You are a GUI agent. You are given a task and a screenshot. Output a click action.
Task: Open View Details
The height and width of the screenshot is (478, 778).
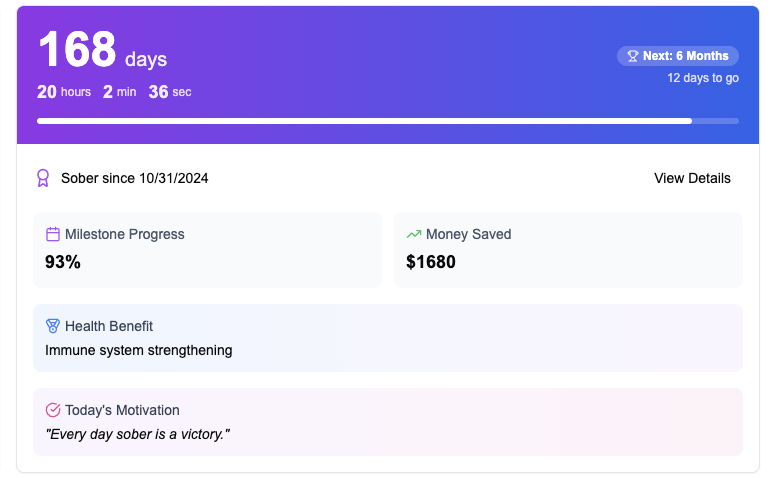click(x=692, y=178)
